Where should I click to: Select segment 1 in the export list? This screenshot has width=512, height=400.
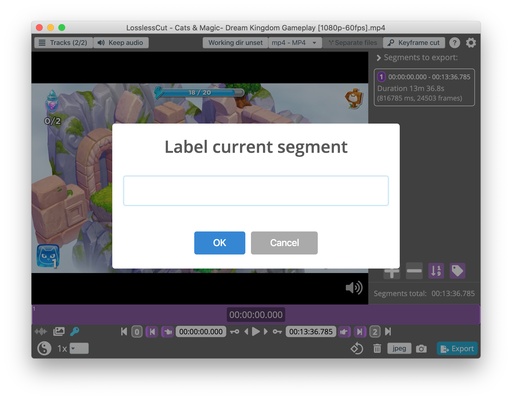coord(424,87)
